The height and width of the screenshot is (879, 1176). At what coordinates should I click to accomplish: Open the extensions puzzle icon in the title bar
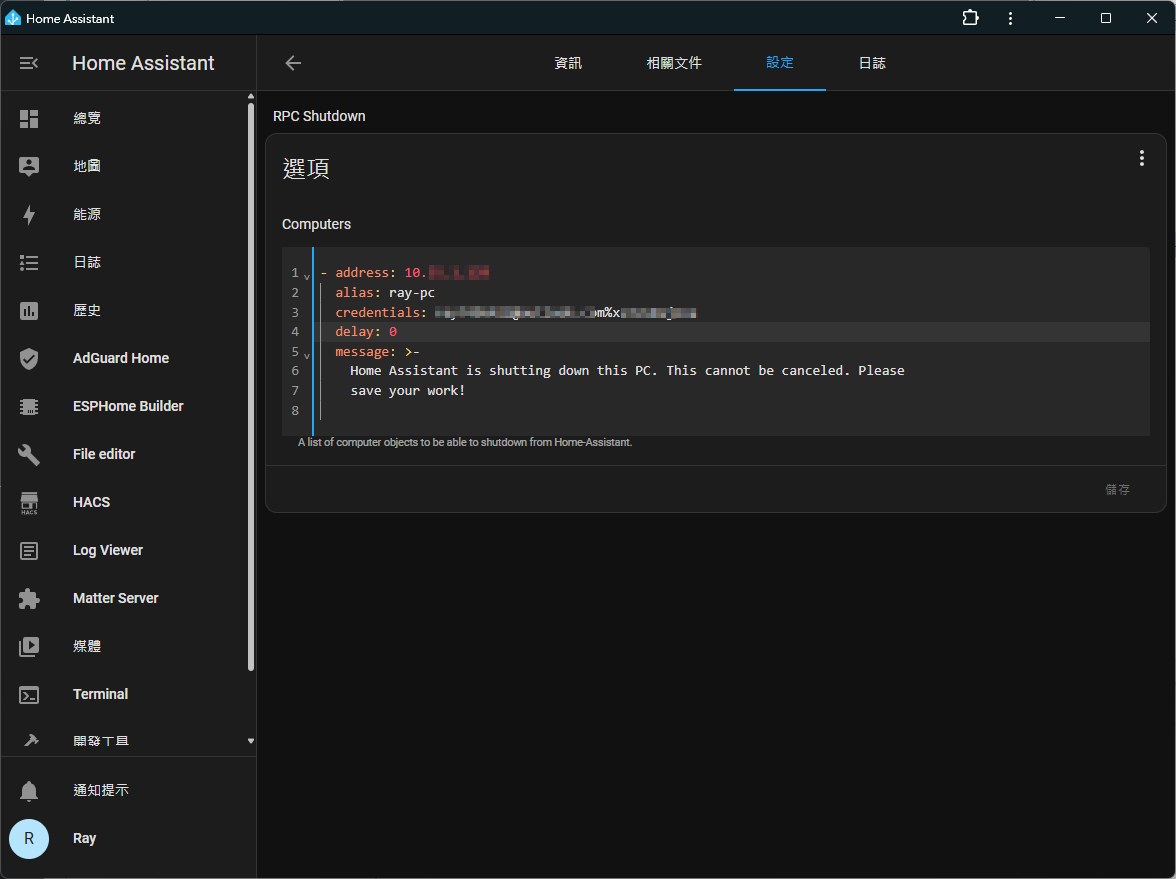970,18
